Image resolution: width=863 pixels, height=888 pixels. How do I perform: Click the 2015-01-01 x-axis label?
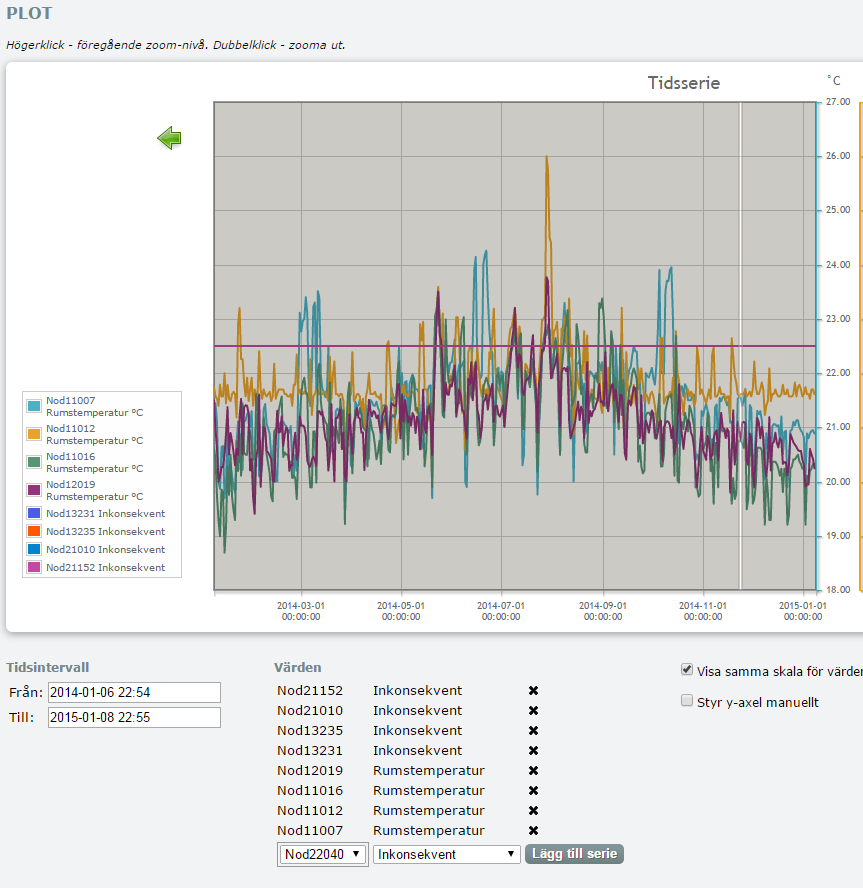[803, 611]
